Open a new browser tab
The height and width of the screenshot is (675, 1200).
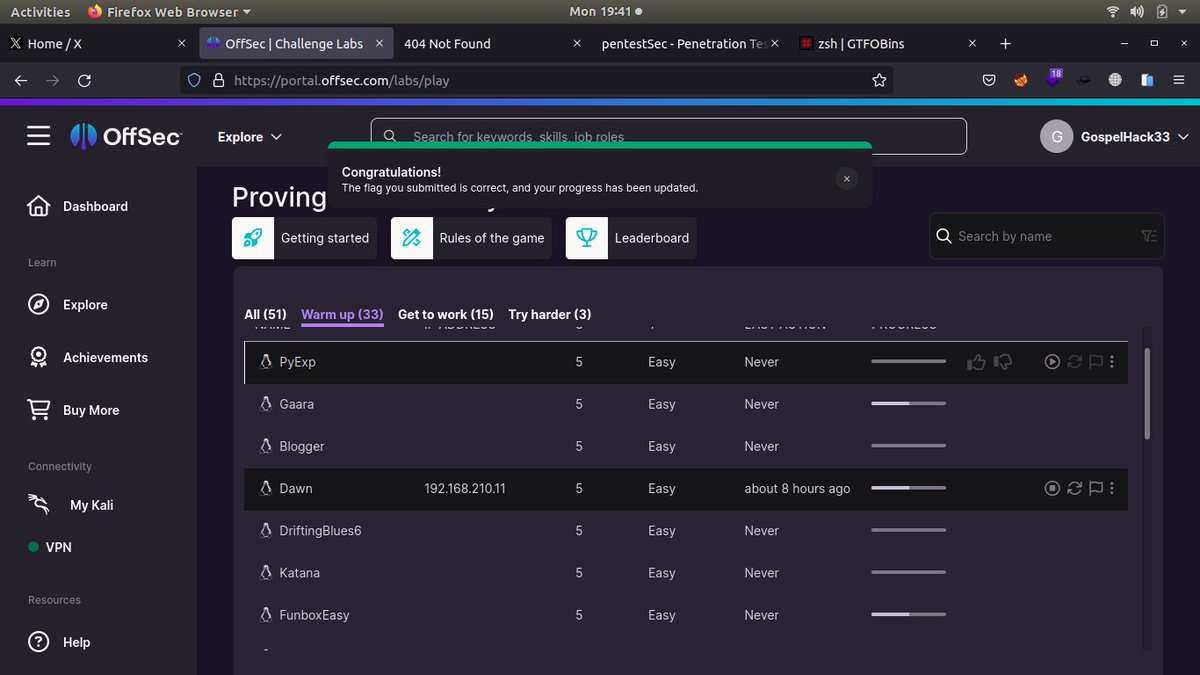[x=1005, y=44]
